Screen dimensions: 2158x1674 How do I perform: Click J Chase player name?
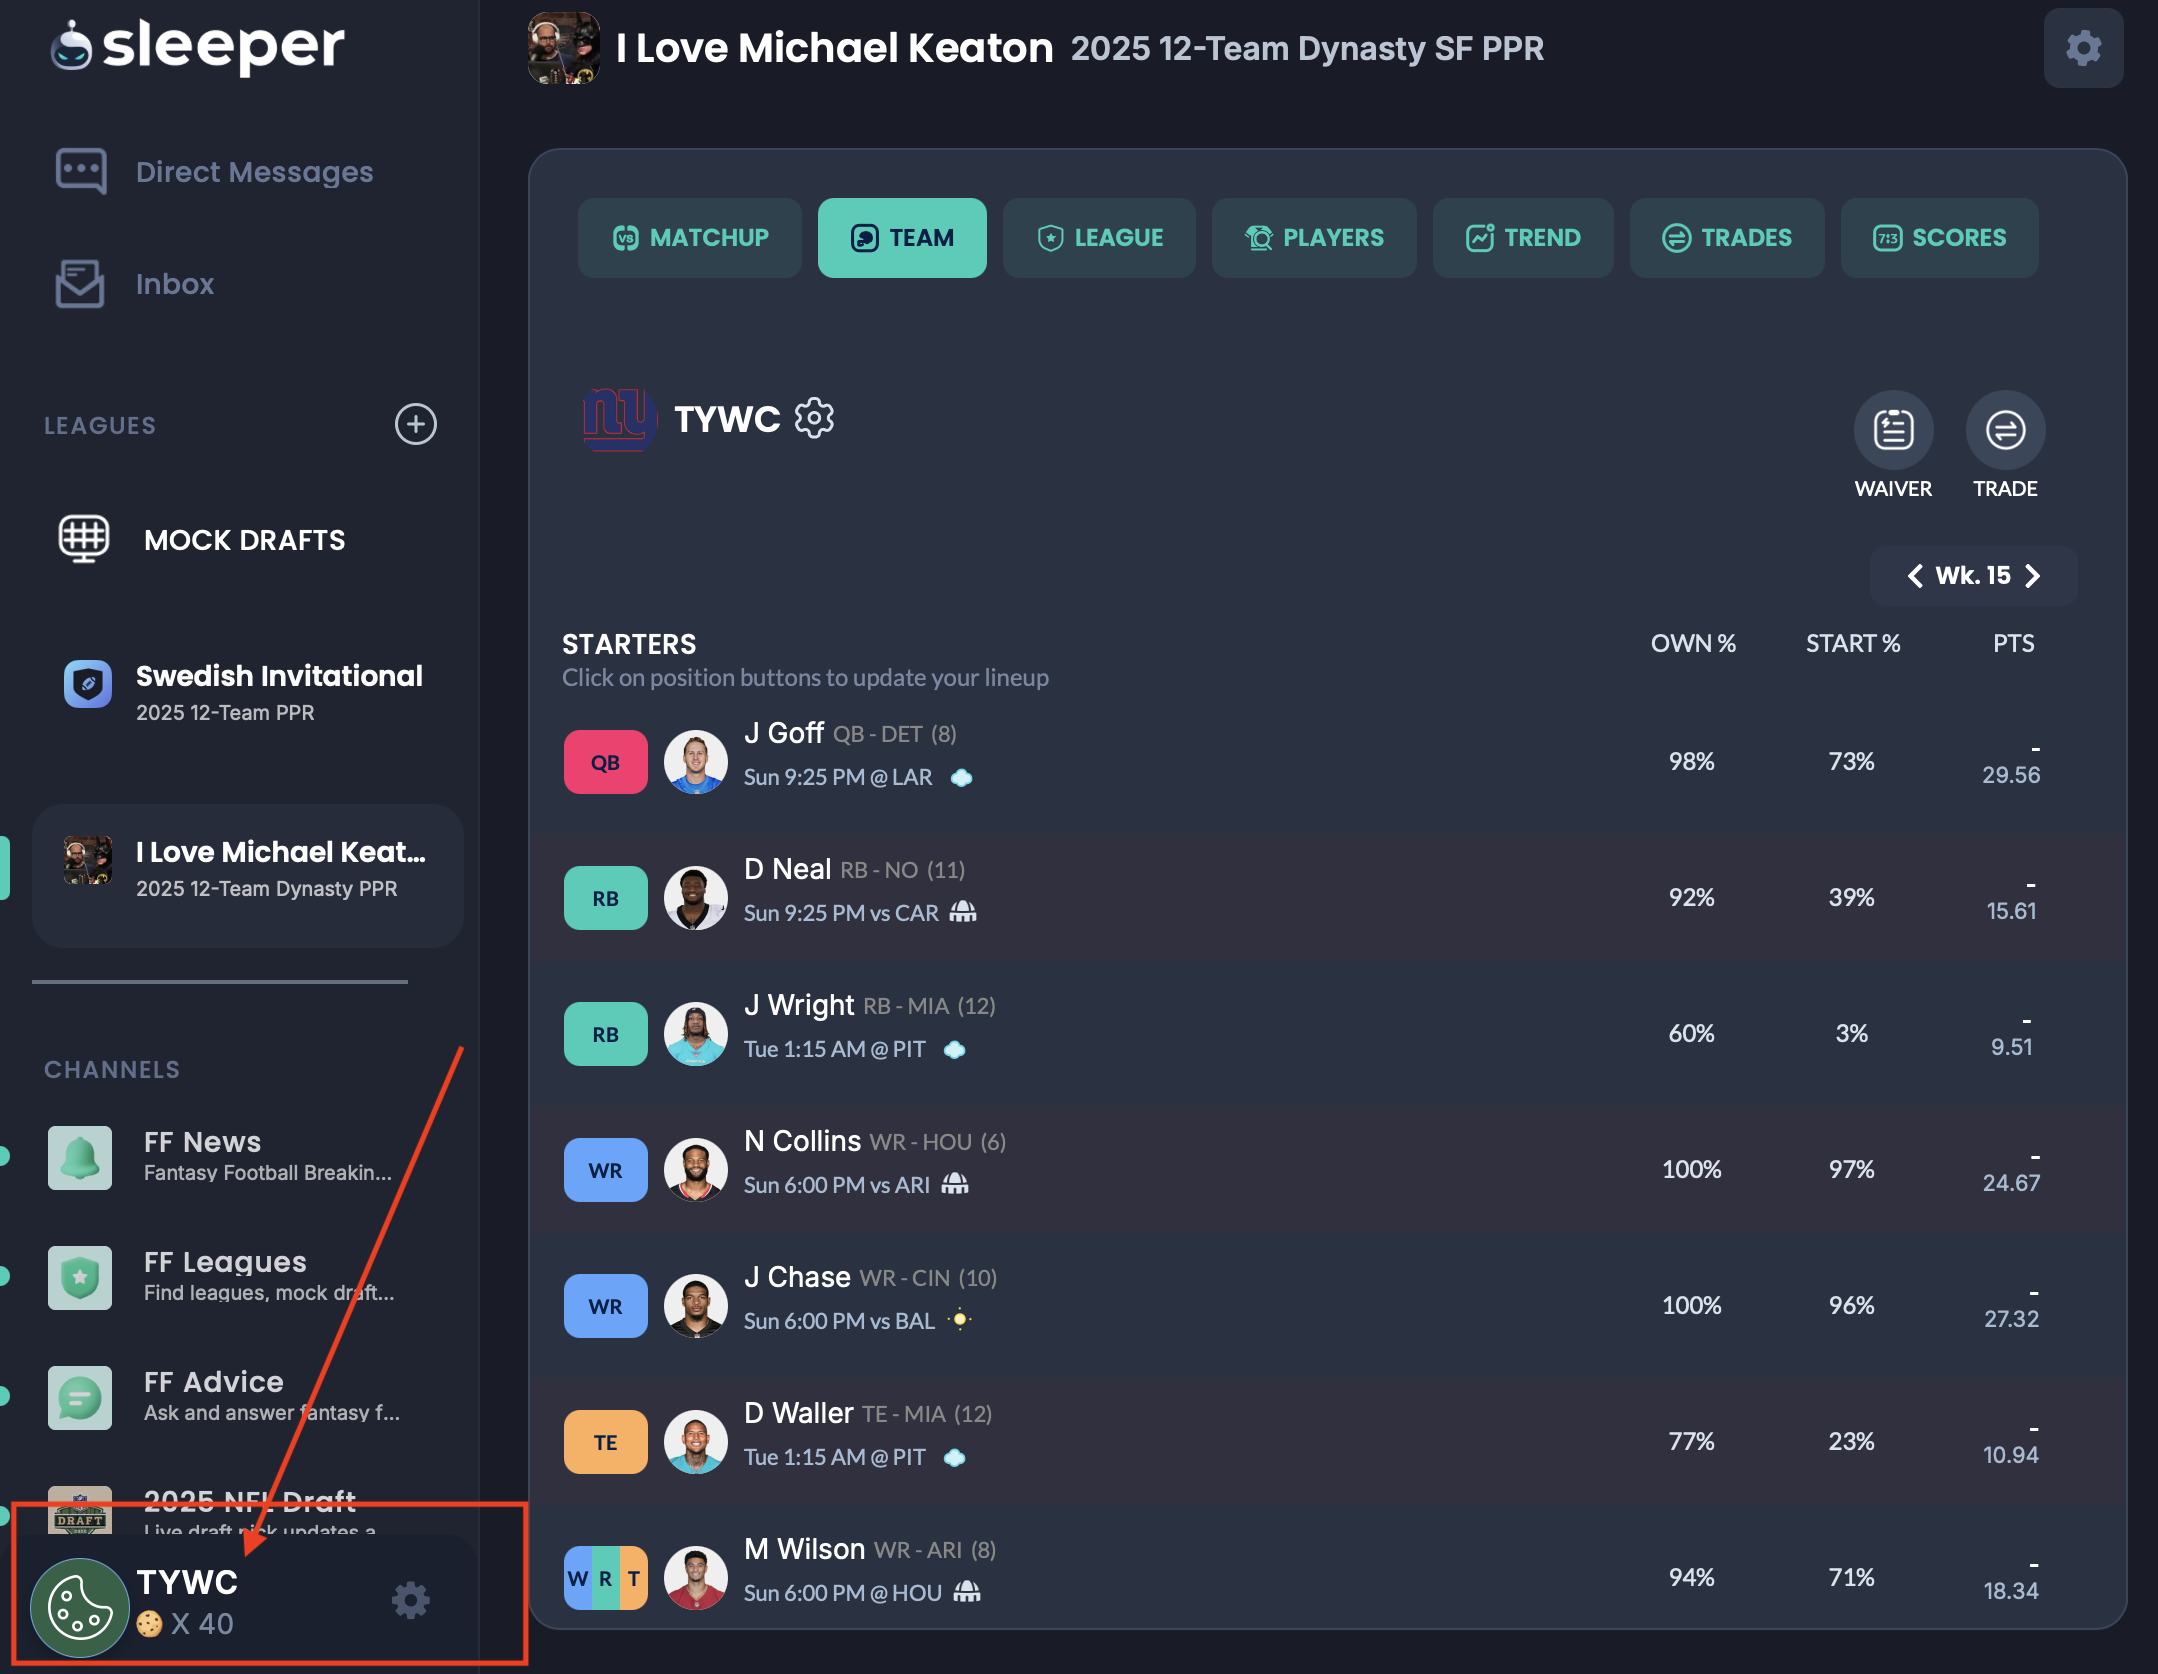(x=797, y=1277)
